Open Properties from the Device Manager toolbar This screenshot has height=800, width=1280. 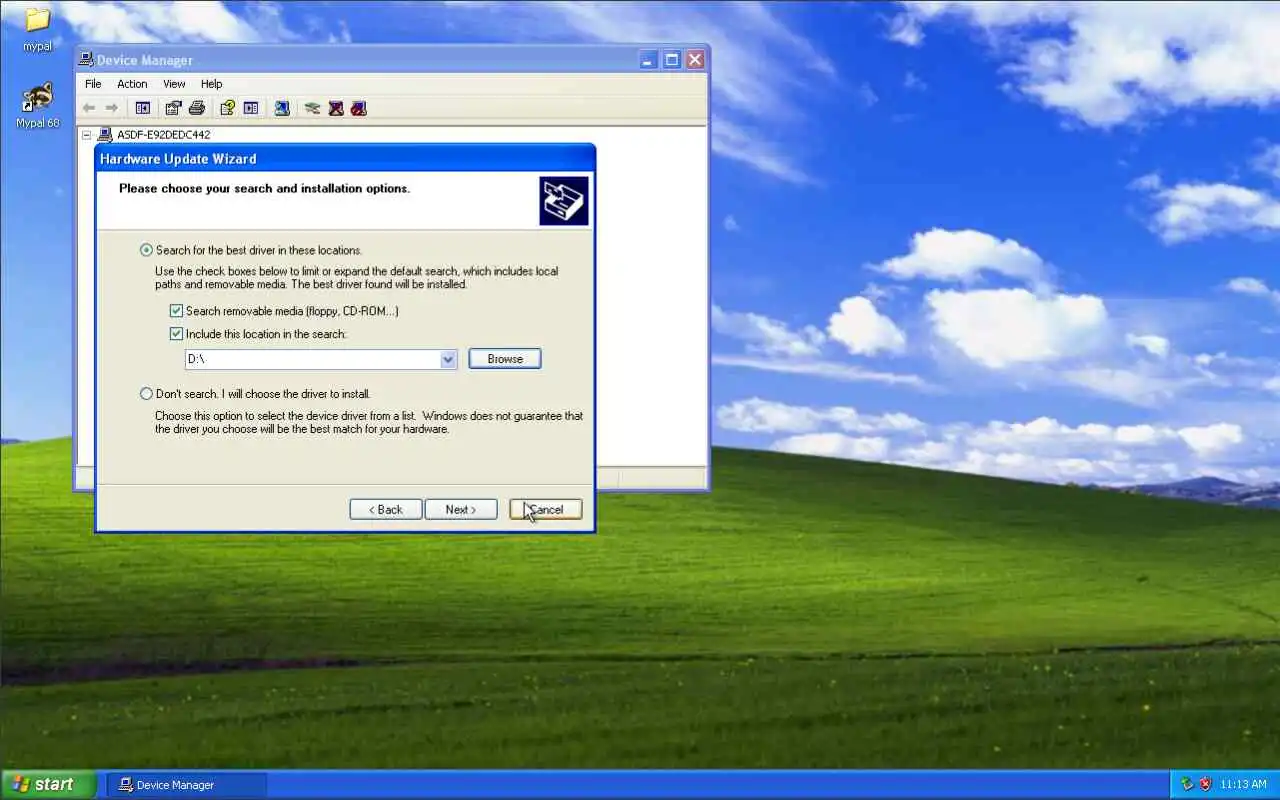174,108
